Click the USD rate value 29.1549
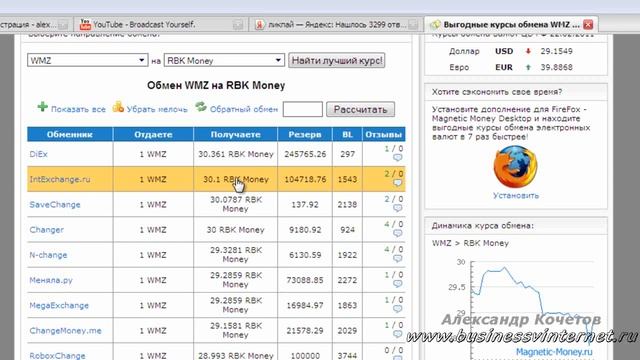The width and height of the screenshot is (640, 360). 556,51
